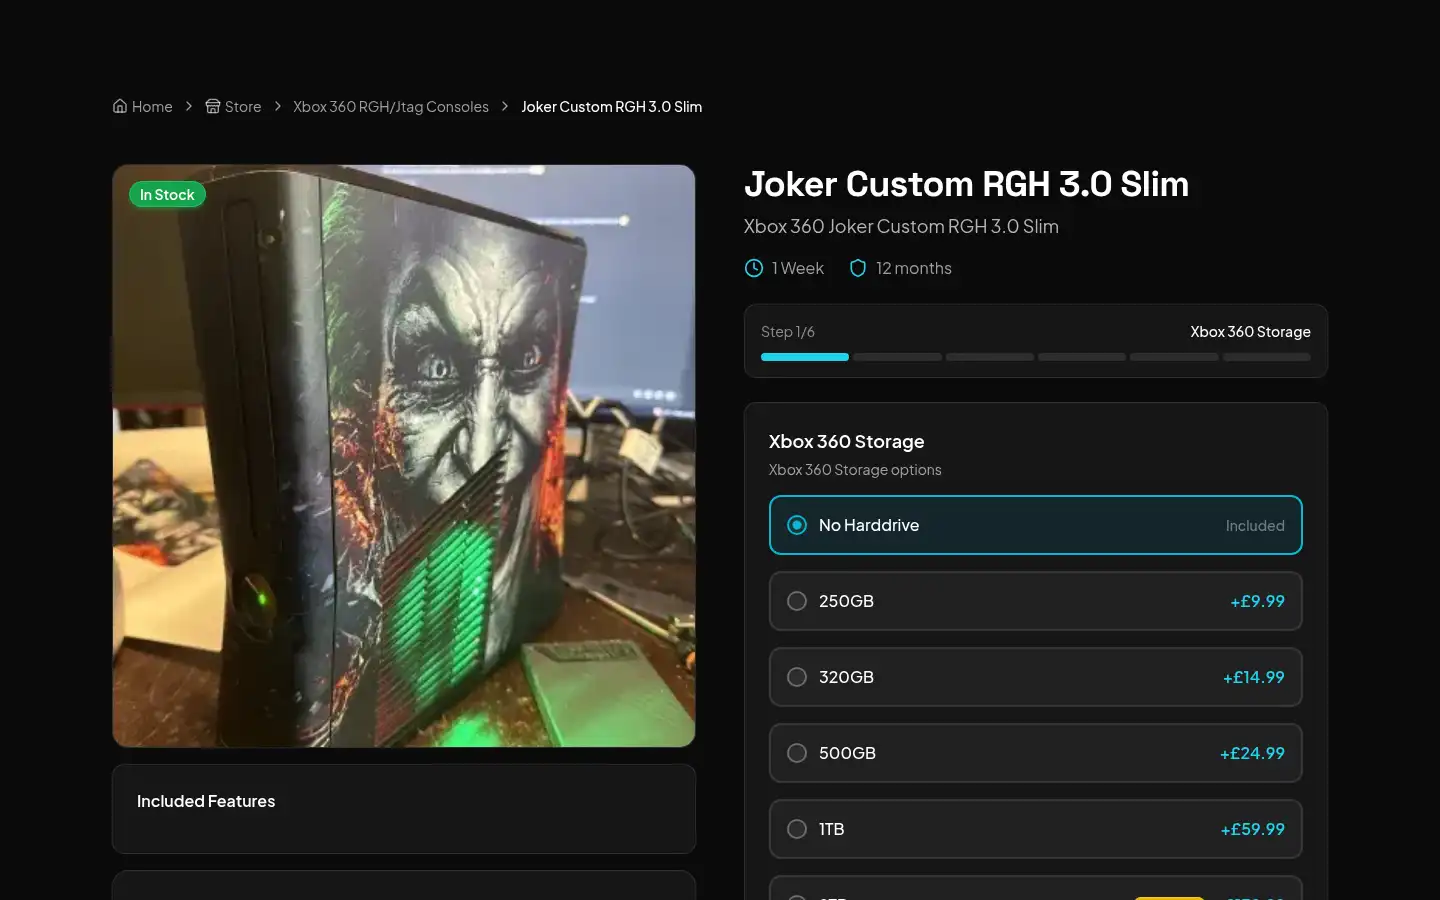Click the Included Features heading

pos(206,801)
